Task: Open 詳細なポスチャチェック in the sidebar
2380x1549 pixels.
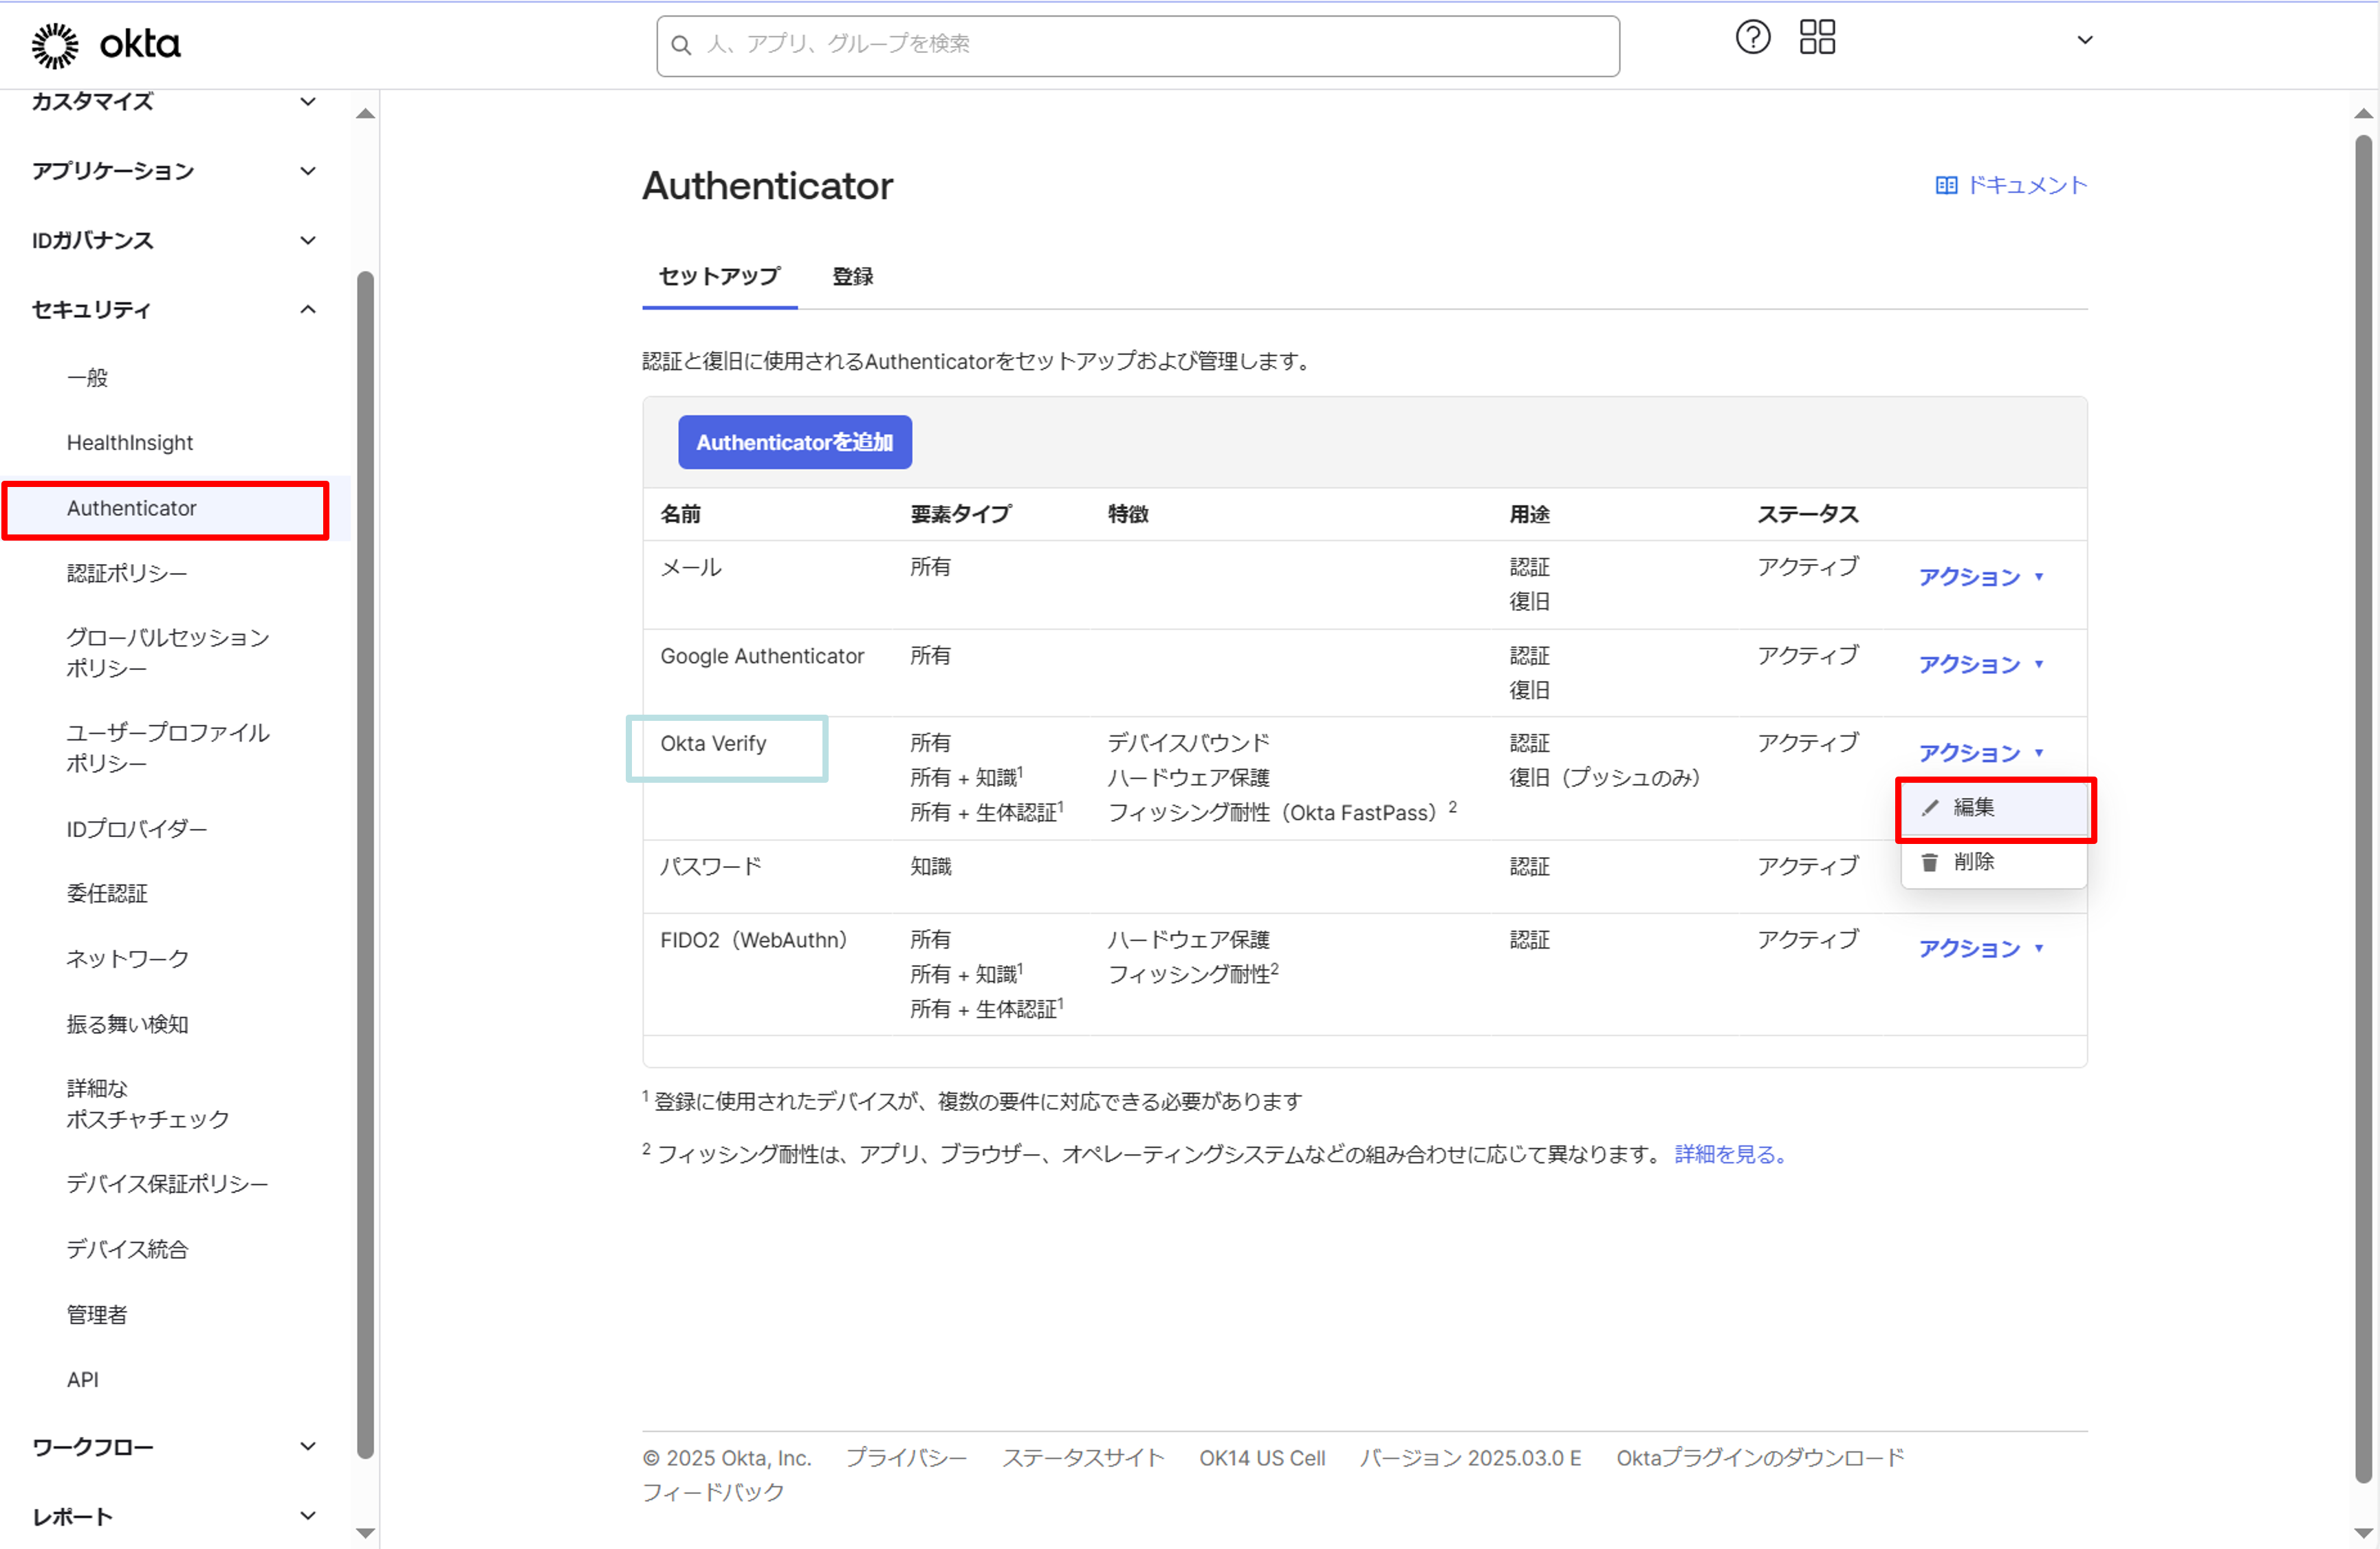Action: point(148,1104)
